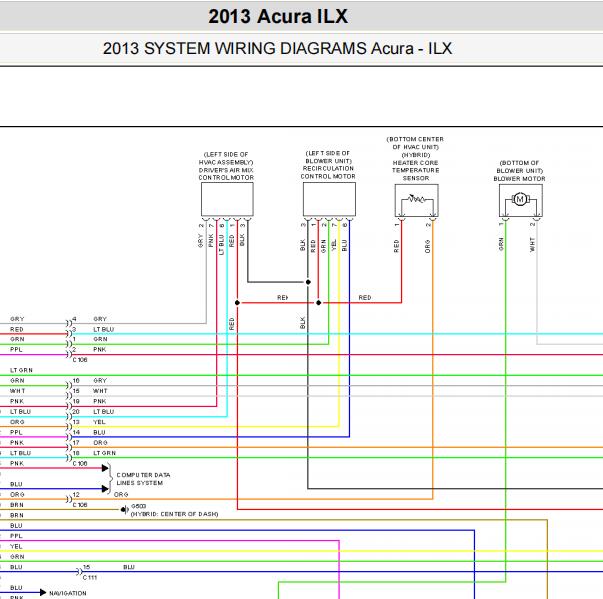Image resolution: width=603 pixels, height=599 pixels.
Task: Click the vertical RED label under heater core sensor
Action: pyautogui.click(x=396, y=246)
